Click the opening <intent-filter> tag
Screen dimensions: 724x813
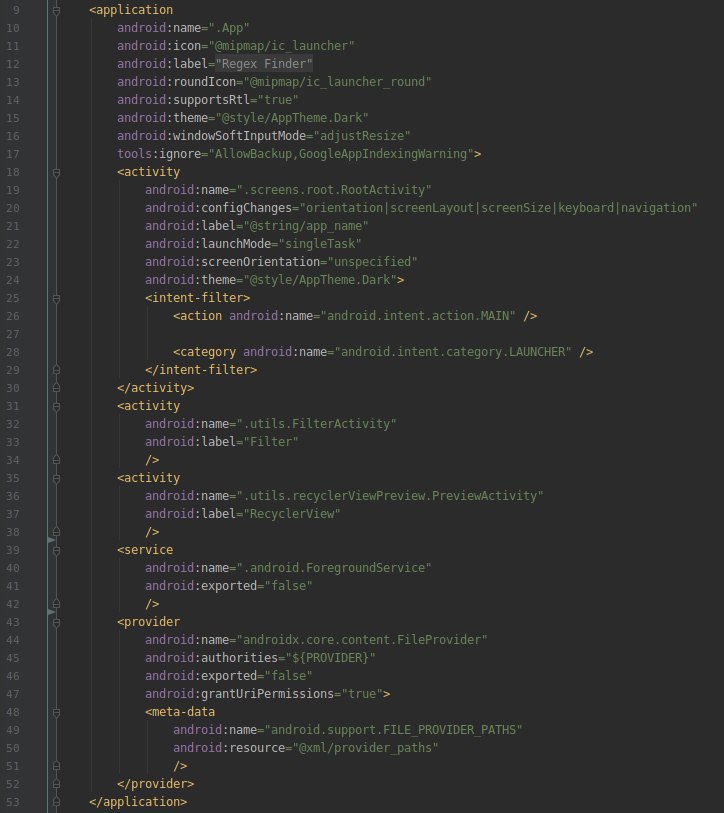click(198, 298)
